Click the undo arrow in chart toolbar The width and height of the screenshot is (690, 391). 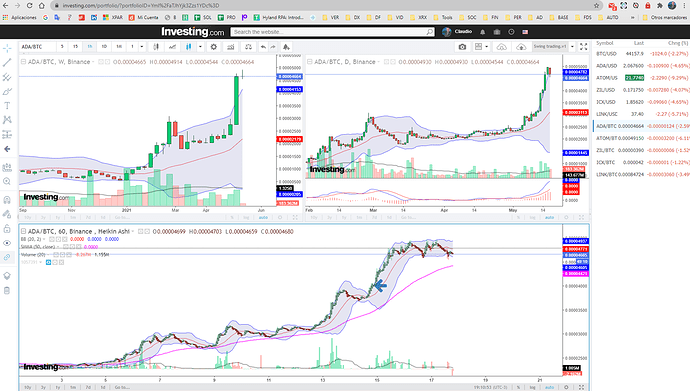click(263, 47)
